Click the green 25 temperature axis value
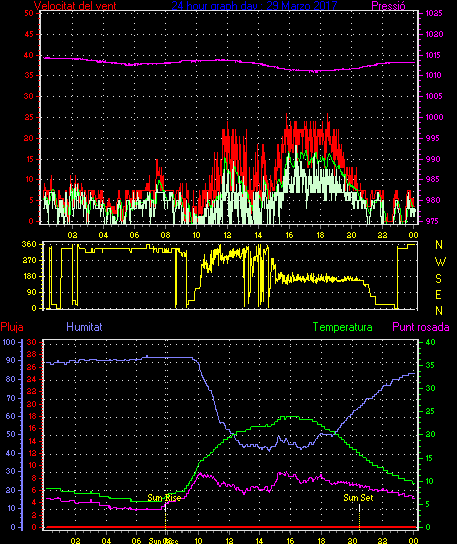The width and height of the screenshot is (457, 544). coord(430,411)
